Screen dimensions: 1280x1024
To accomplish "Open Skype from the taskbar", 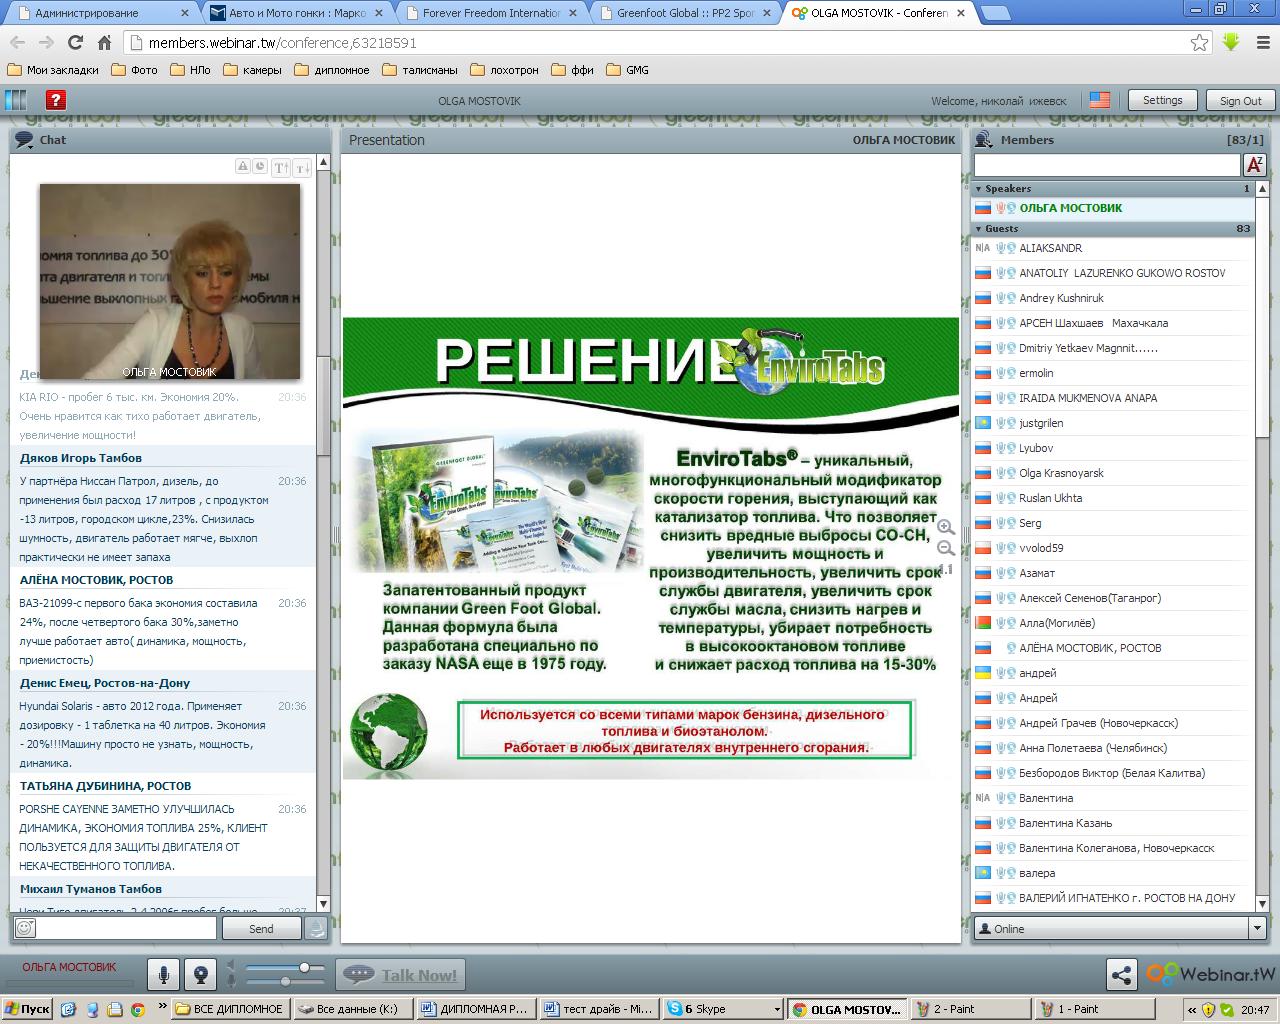I will click(722, 1009).
